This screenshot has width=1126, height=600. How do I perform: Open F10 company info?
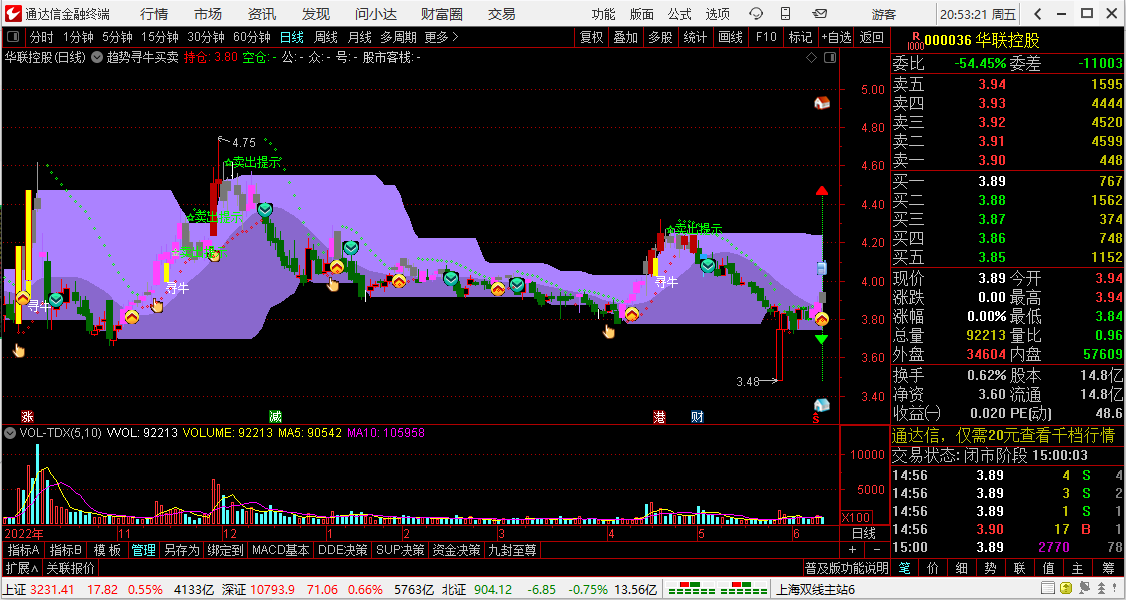pos(766,37)
